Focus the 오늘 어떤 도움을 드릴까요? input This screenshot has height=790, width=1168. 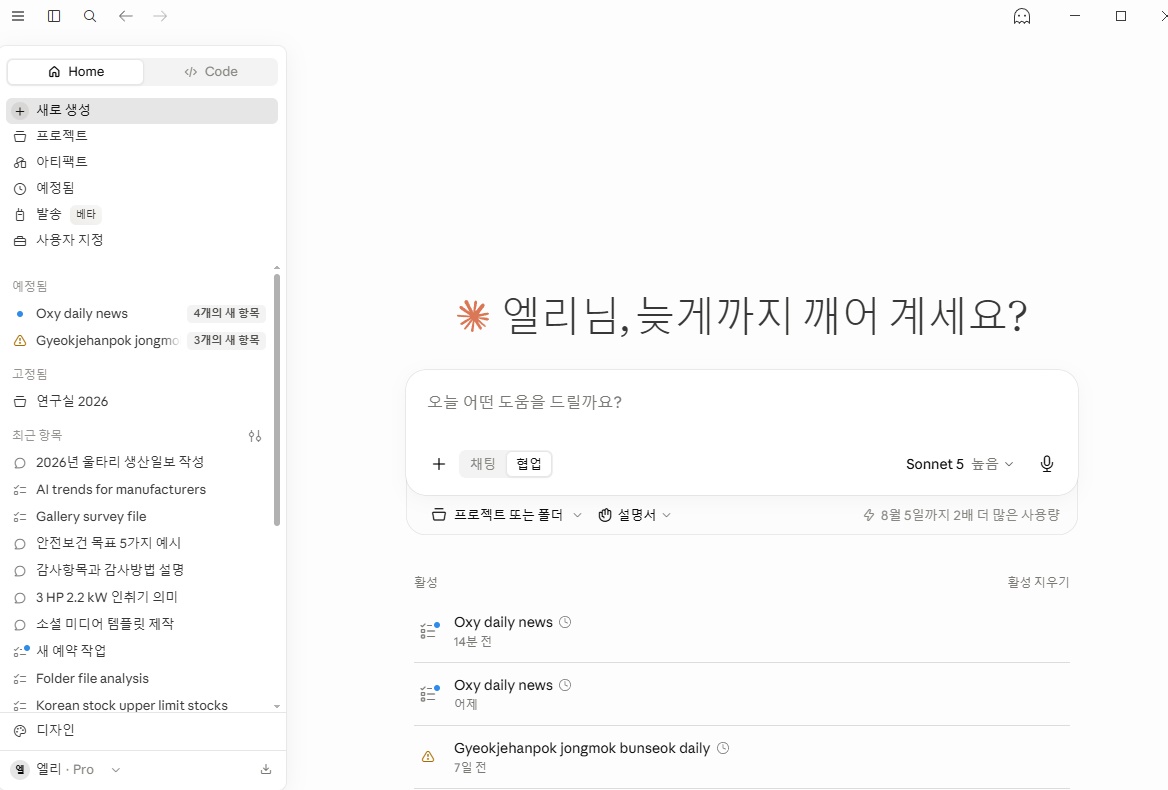tap(741, 402)
